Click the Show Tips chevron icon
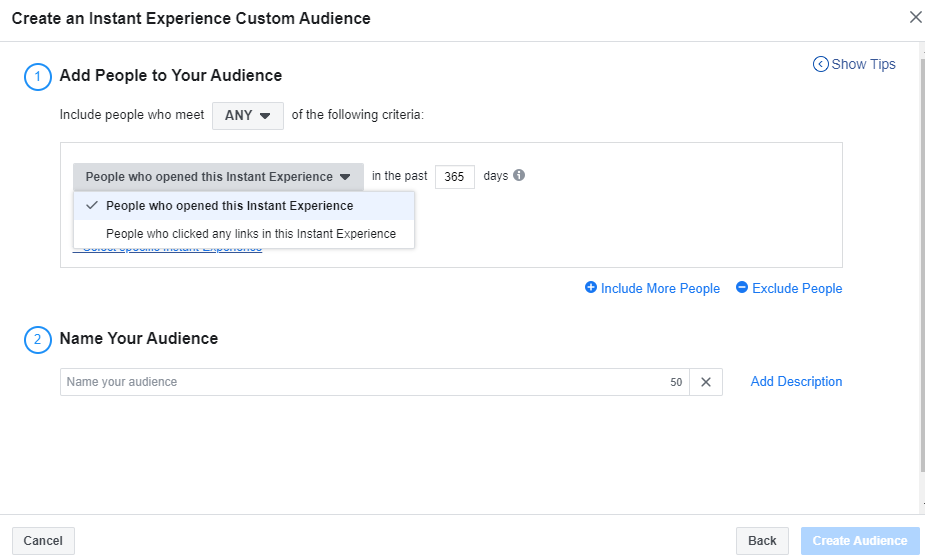This screenshot has height=558, width=925. pyautogui.click(x=821, y=64)
